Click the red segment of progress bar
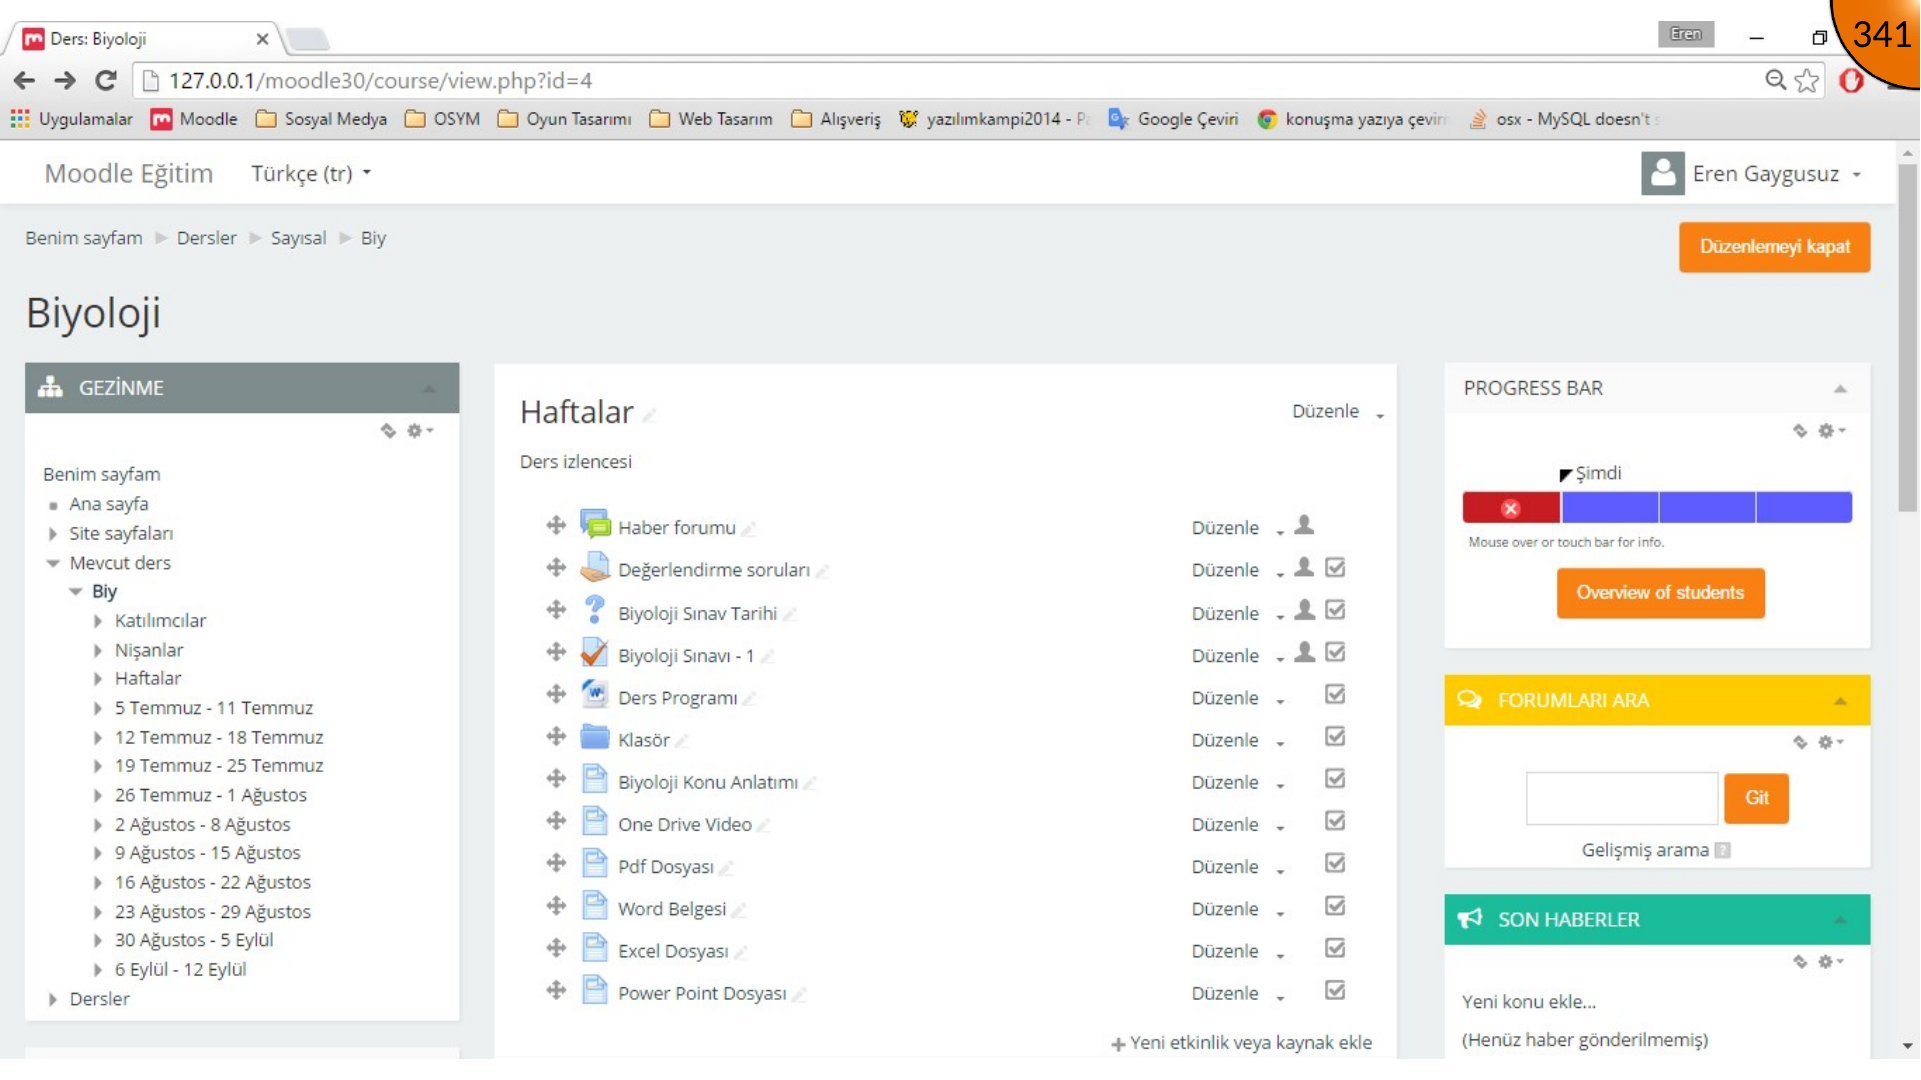1921x1080 pixels. [1511, 508]
